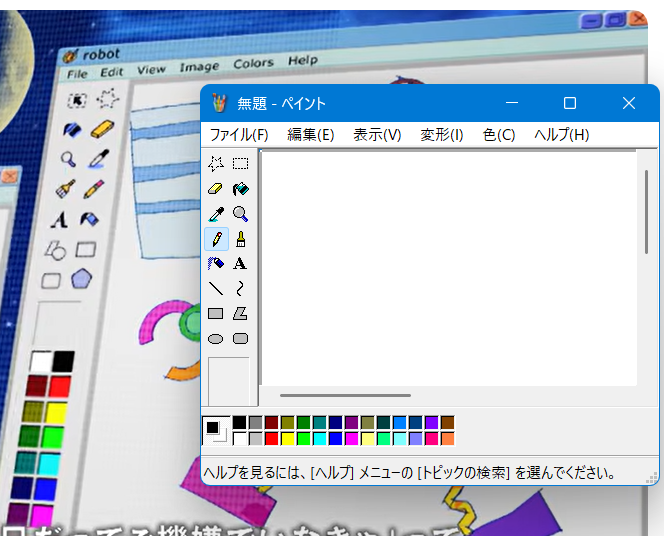664x536 pixels.
Task: Pick the straight Line tool in ペイント
Action: pos(216,289)
